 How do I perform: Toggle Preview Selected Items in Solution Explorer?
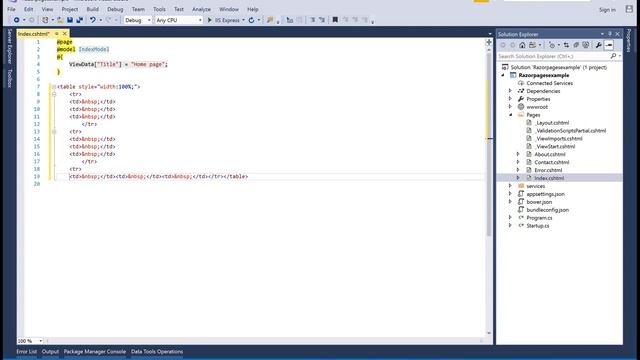click(x=609, y=45)
